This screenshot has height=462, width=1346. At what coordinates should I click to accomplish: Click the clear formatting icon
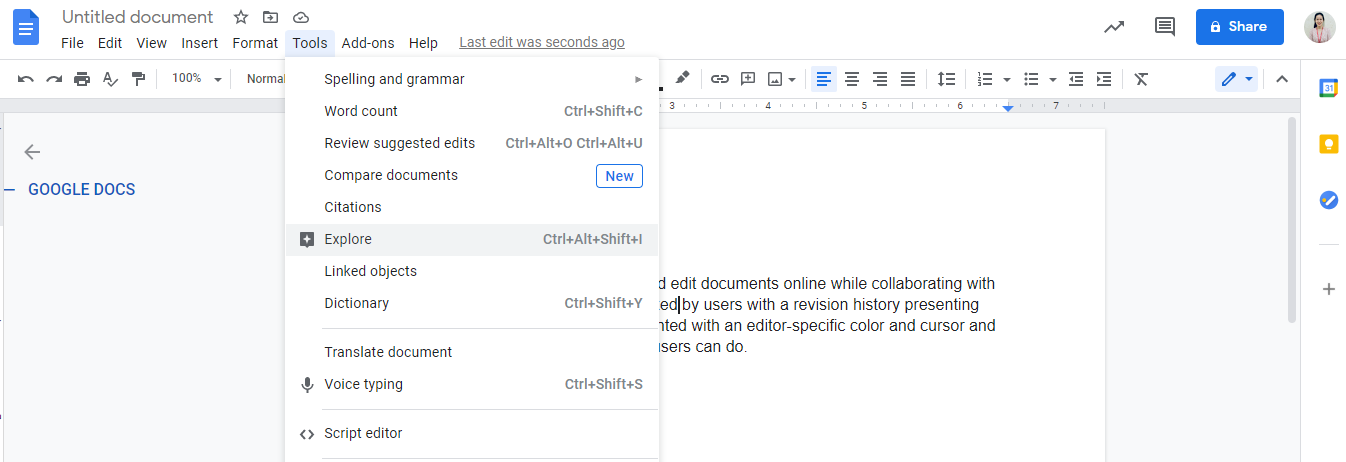tap(1141, 79)
